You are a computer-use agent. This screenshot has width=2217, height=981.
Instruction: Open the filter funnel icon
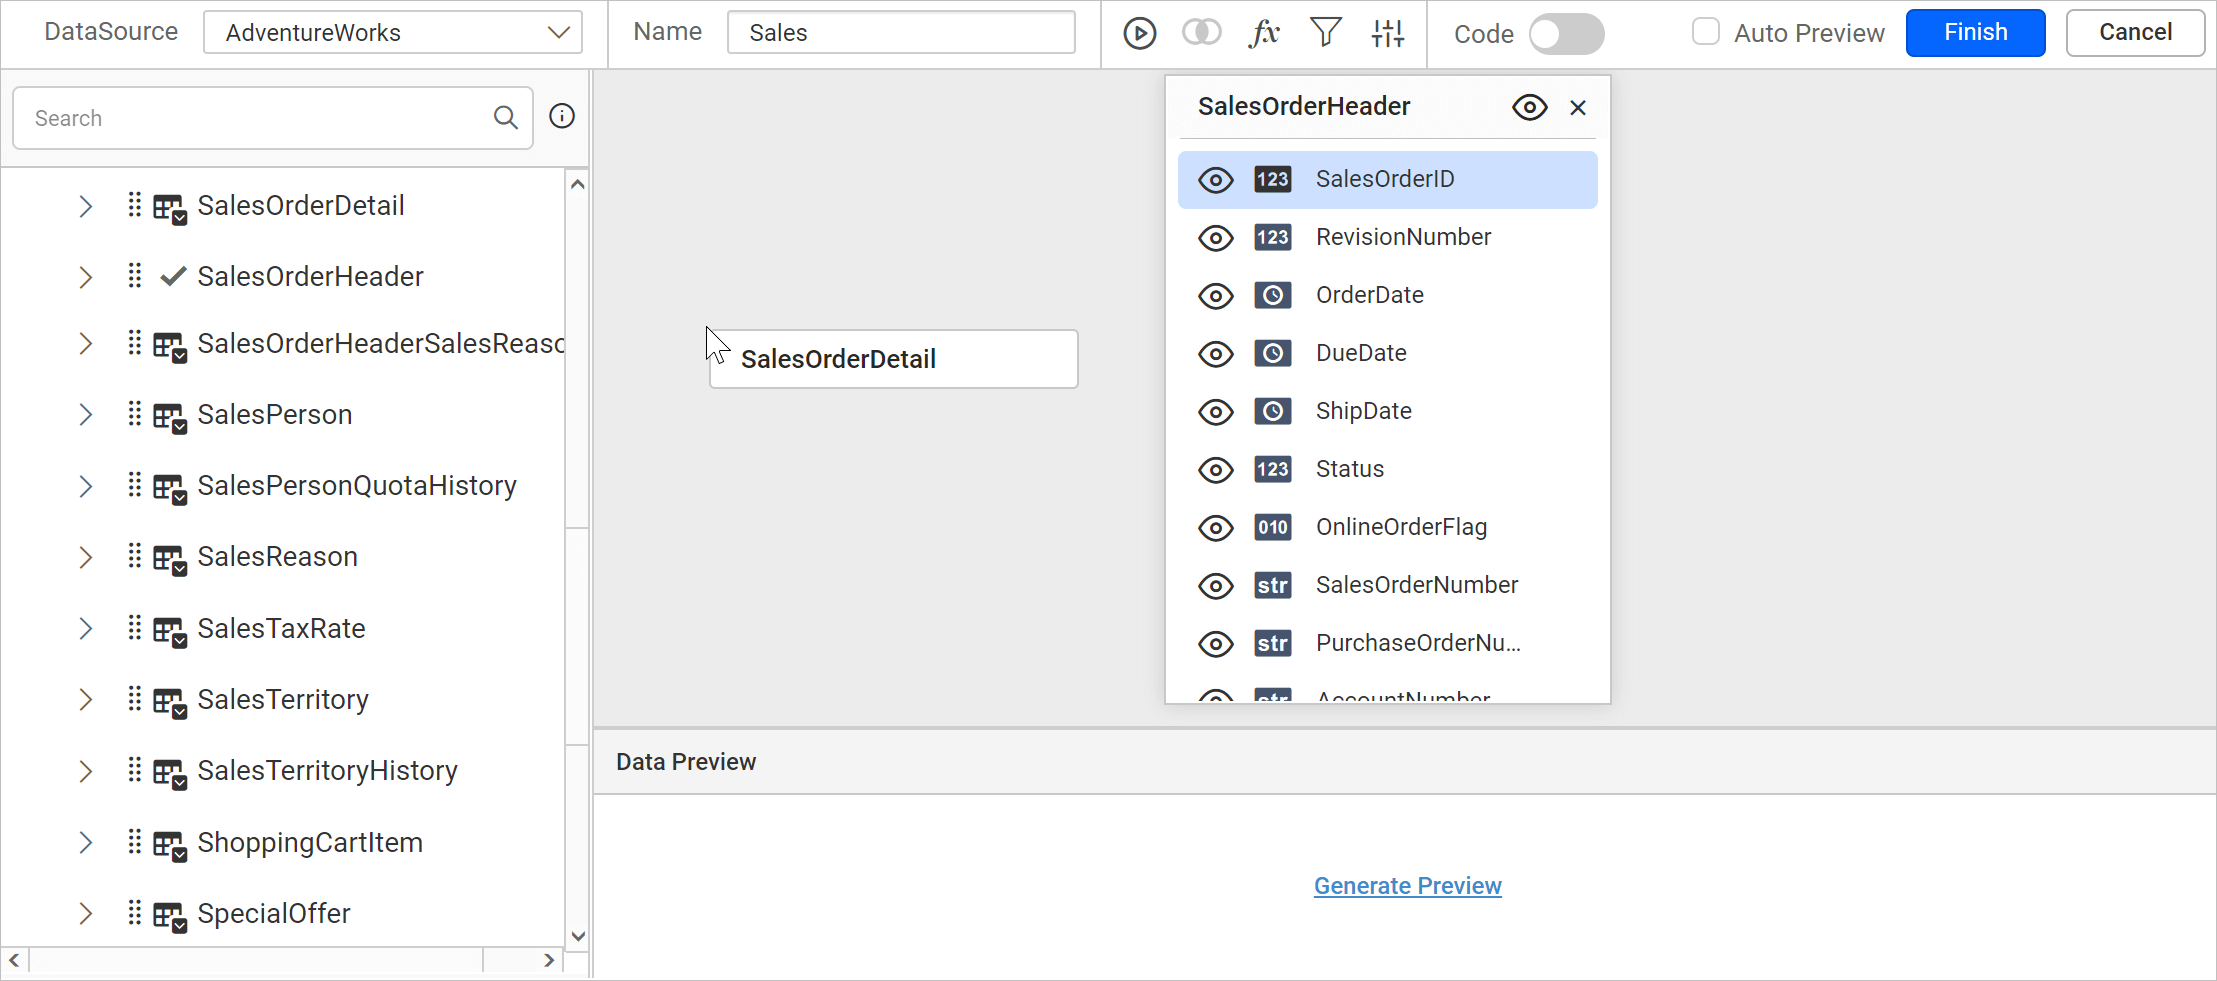(1325, 33)
